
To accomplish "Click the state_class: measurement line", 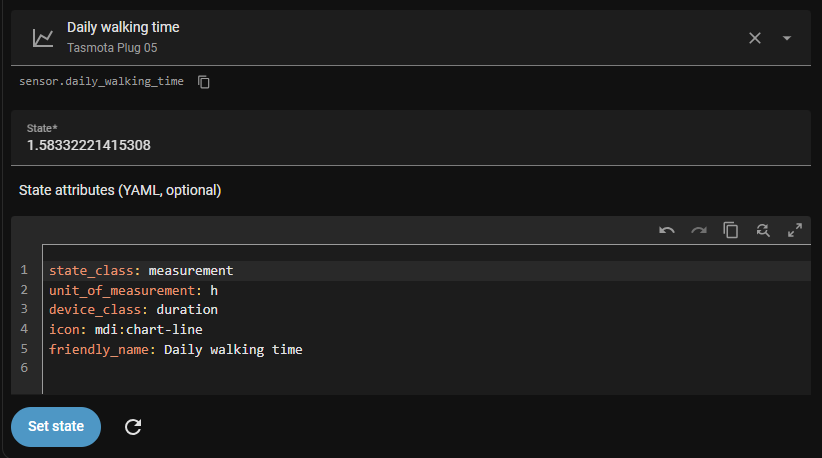I will [x=141, y=271].
